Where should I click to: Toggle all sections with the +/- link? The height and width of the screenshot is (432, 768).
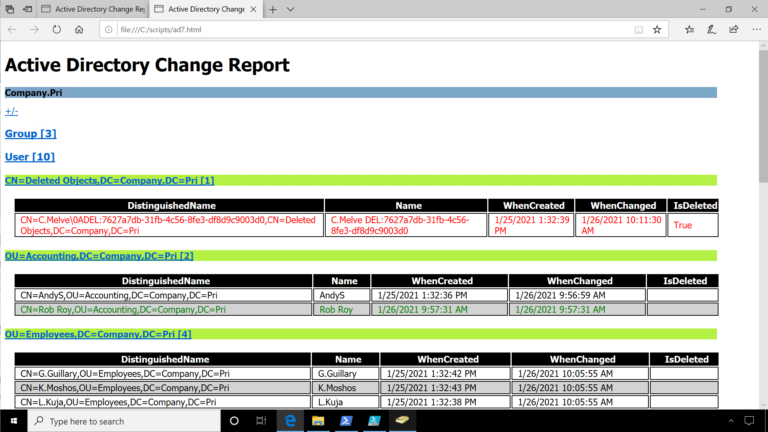[x=11, y=111]
